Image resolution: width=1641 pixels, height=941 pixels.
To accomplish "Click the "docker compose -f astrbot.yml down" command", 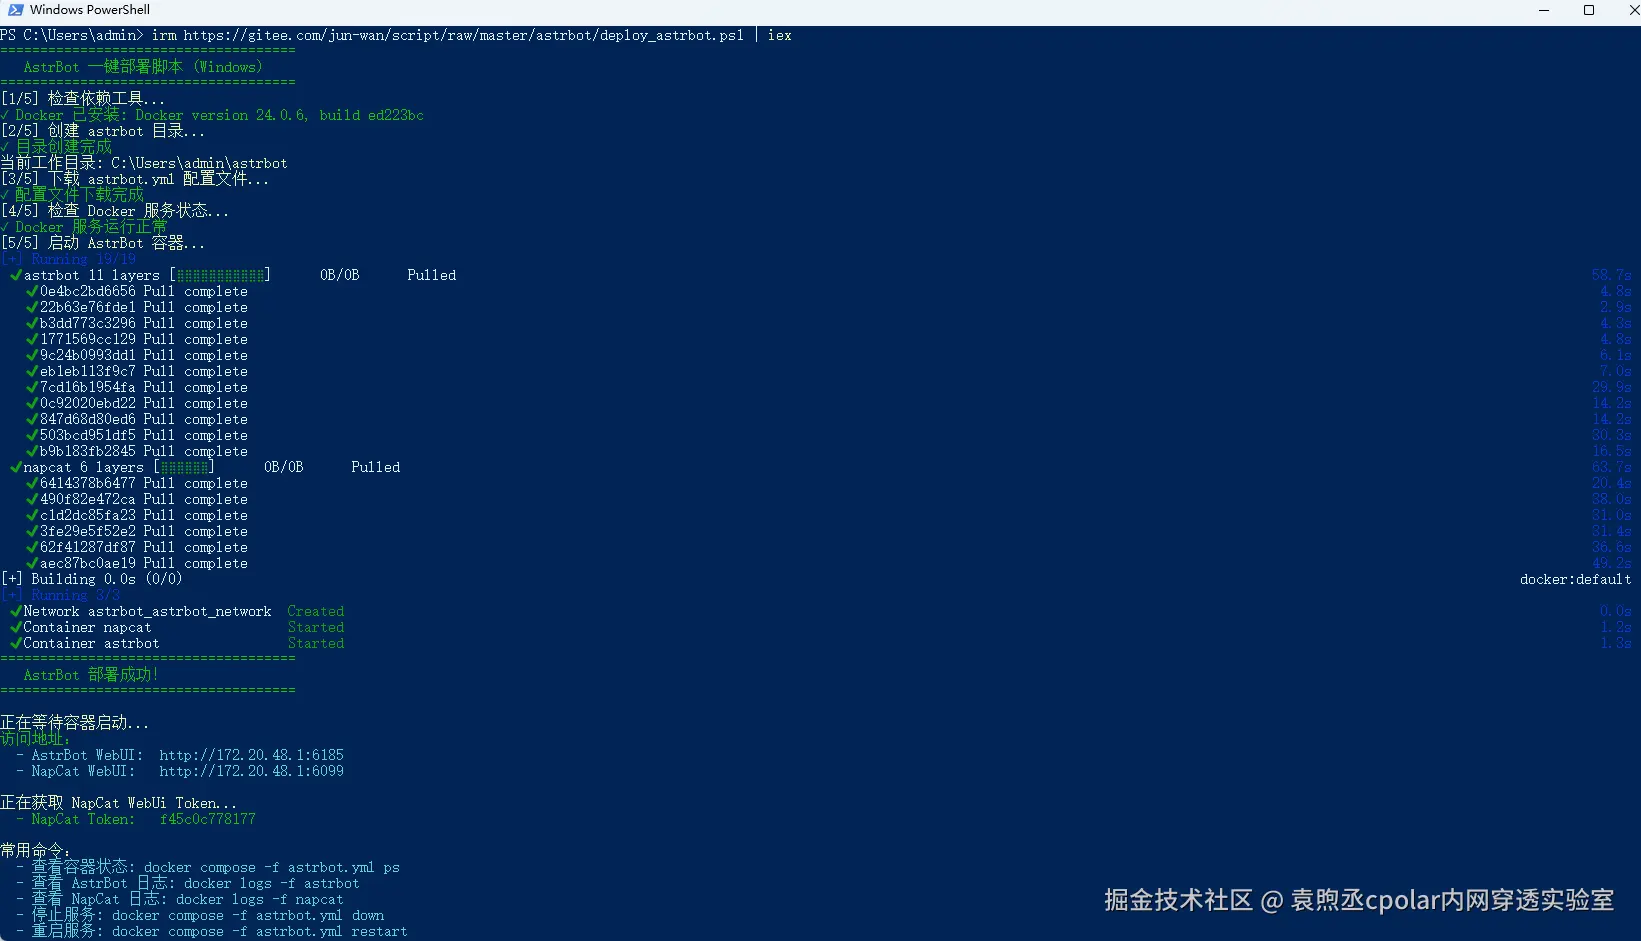I will pos(248,915).
